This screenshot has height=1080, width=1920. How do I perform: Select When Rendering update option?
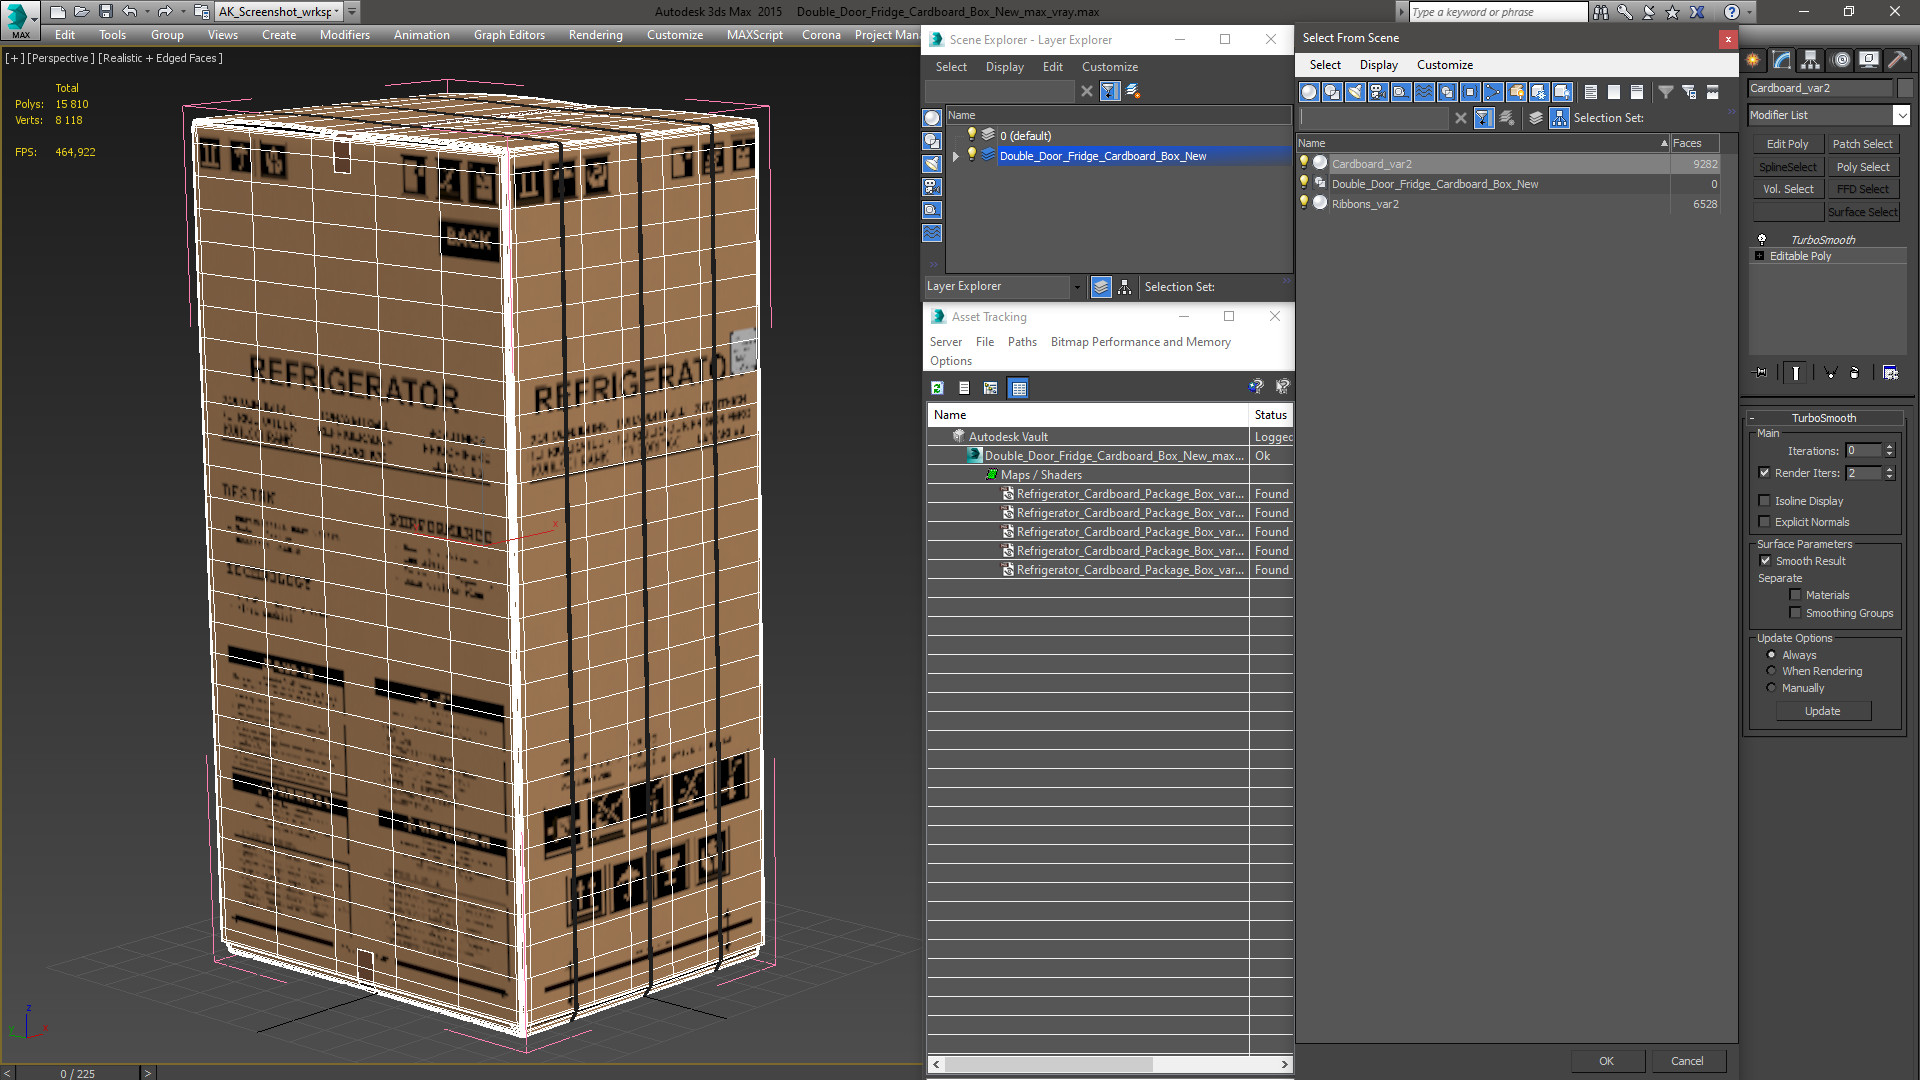click(1771, 671)
